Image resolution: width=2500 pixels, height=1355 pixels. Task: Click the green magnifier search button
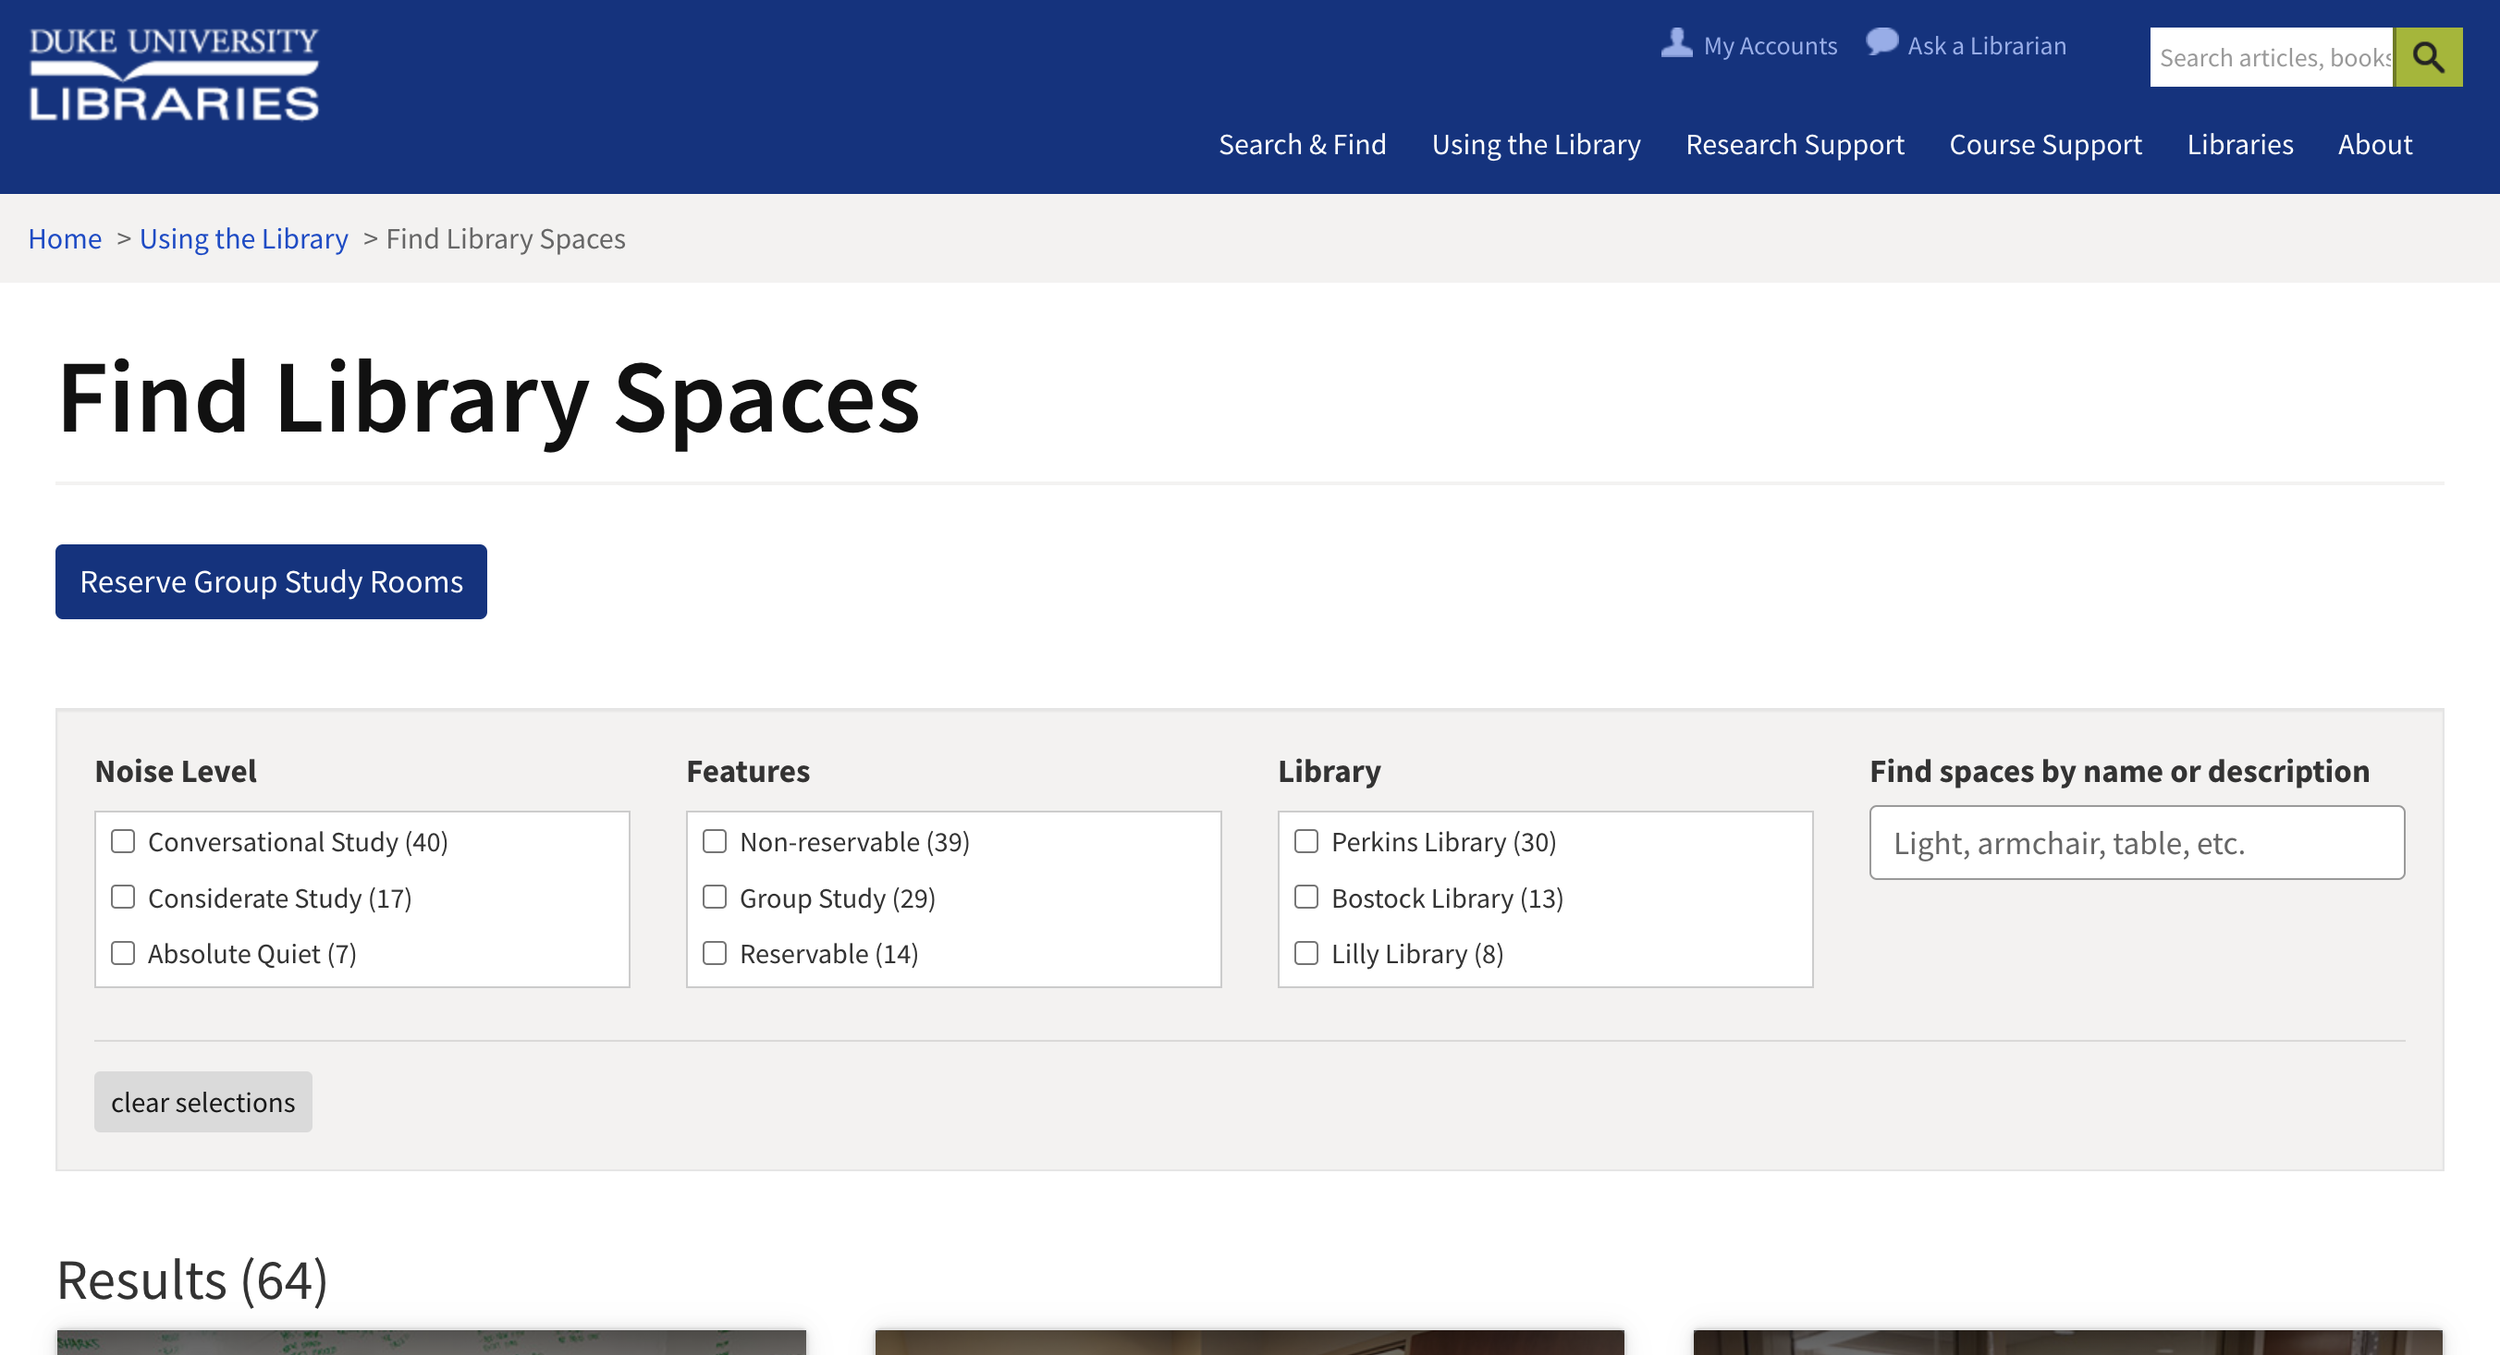pos(2427,57)
